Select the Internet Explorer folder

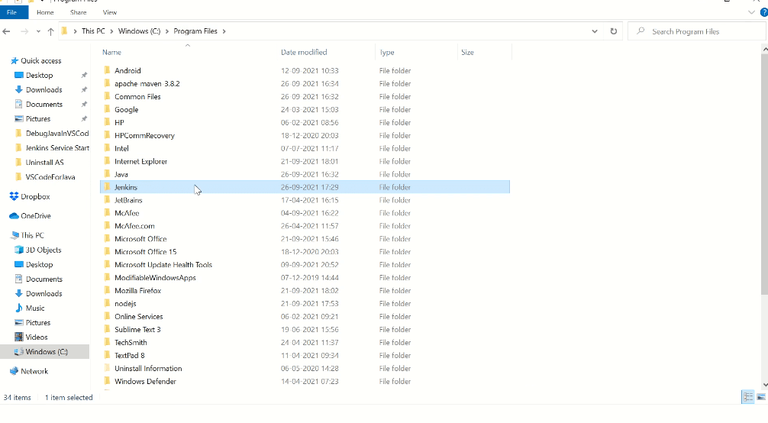point(141,162)
